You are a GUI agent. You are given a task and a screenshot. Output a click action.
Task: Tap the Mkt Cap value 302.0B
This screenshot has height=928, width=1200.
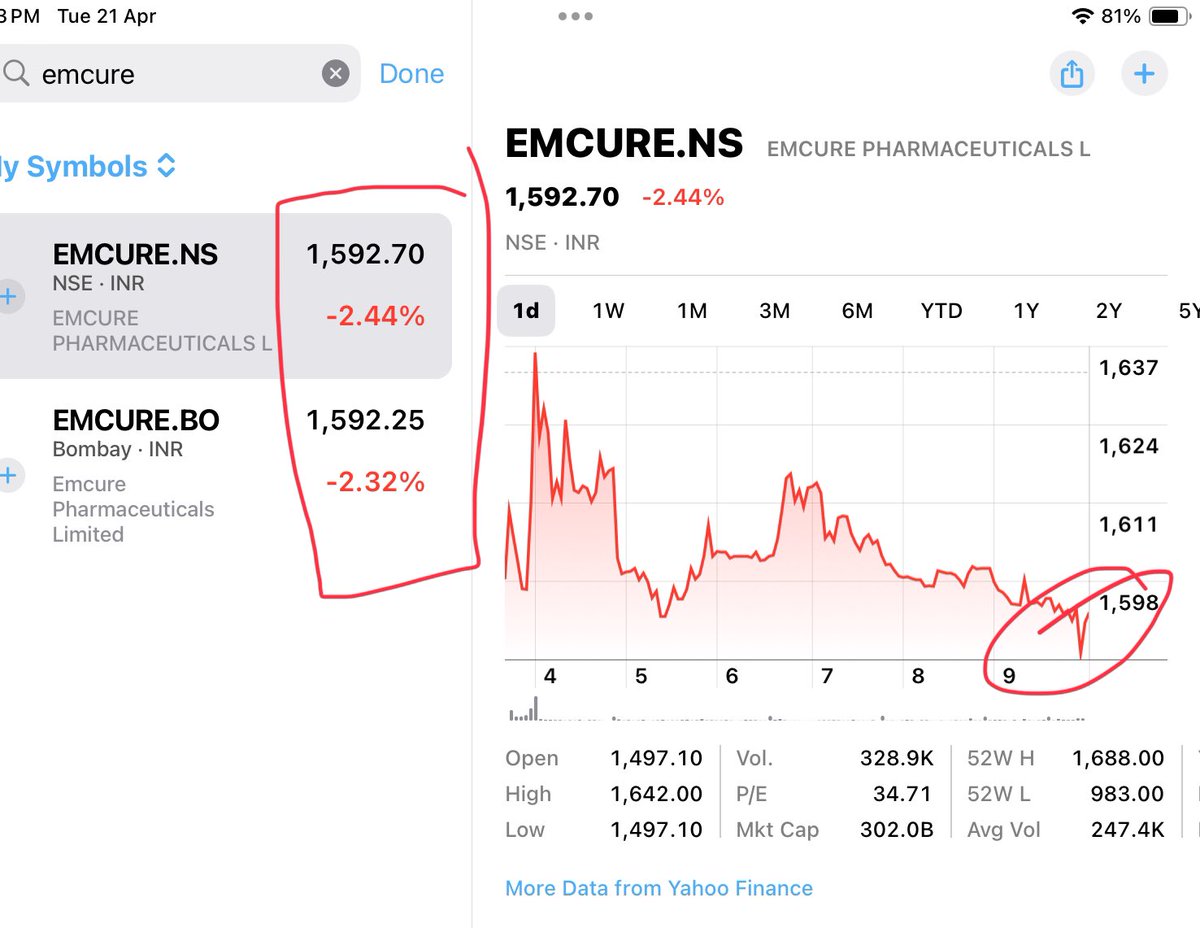(896, 830)
